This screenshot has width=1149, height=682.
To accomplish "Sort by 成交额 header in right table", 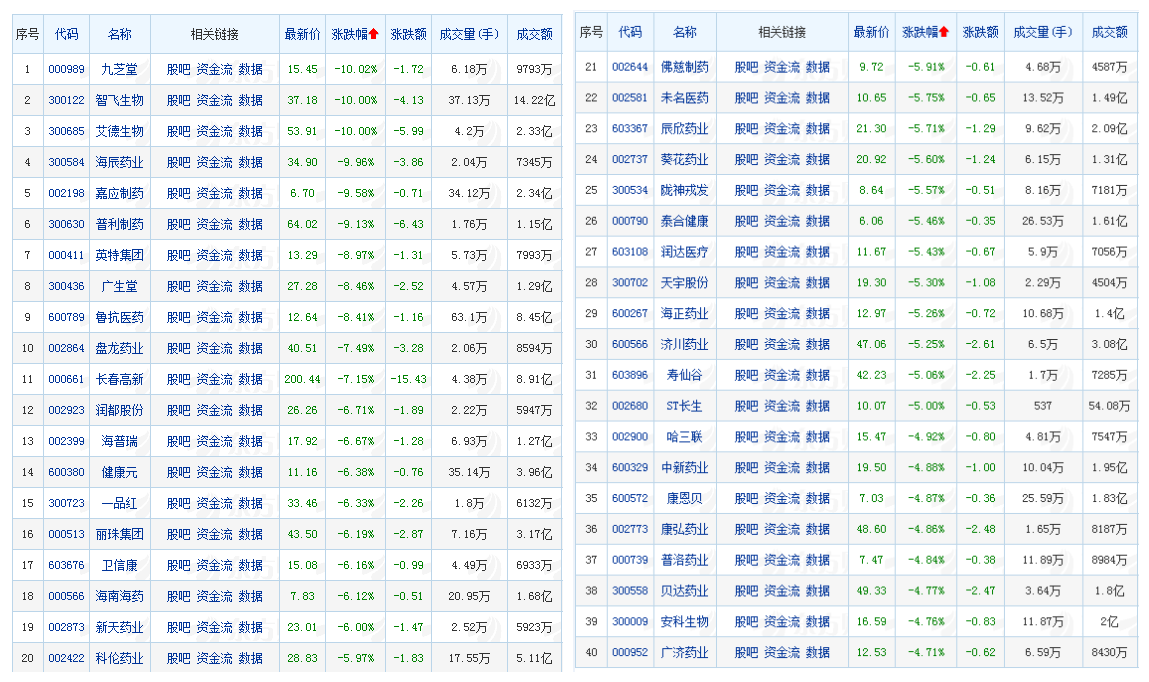I will pos(1108,32).
